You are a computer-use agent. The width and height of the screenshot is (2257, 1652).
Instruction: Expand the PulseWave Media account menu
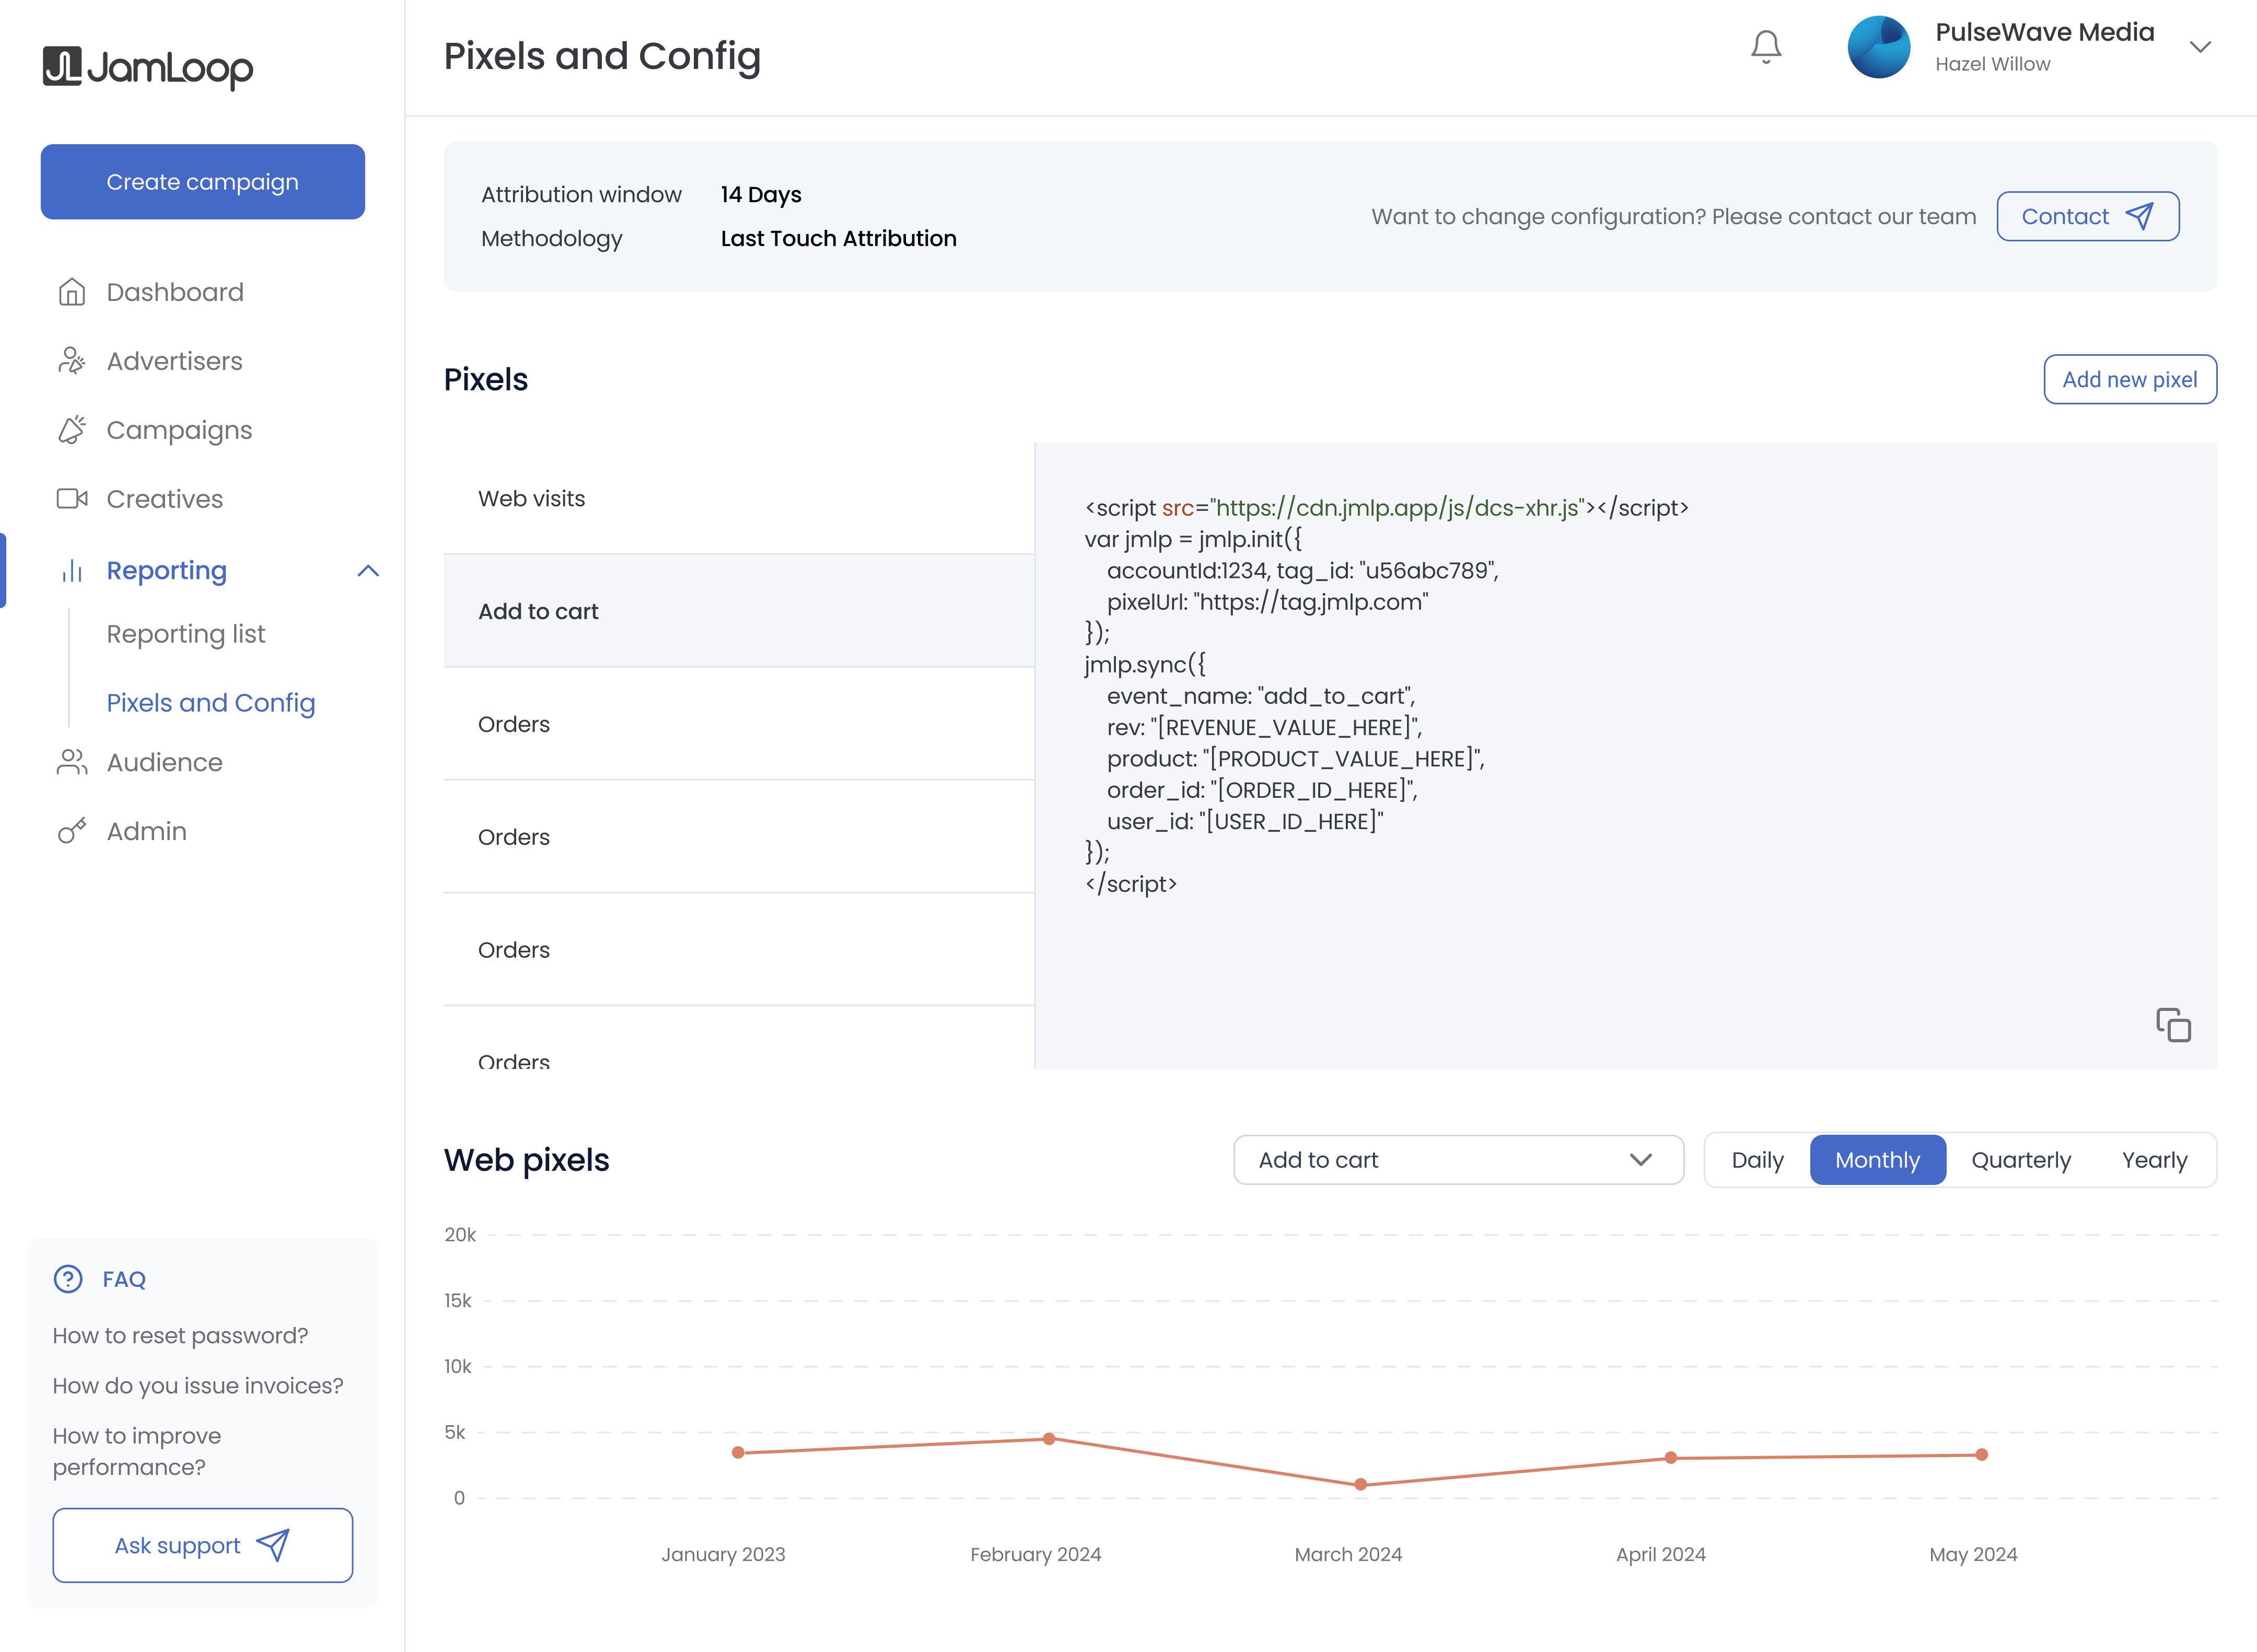[2199, 47]
